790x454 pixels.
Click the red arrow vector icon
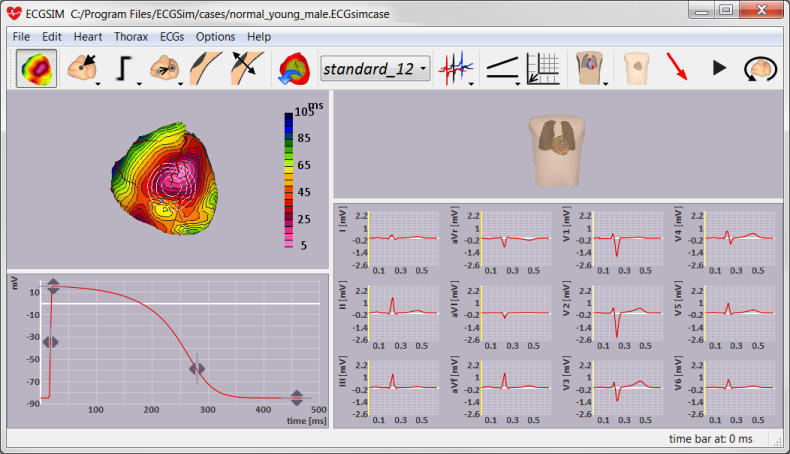click(x=676, y=67)
